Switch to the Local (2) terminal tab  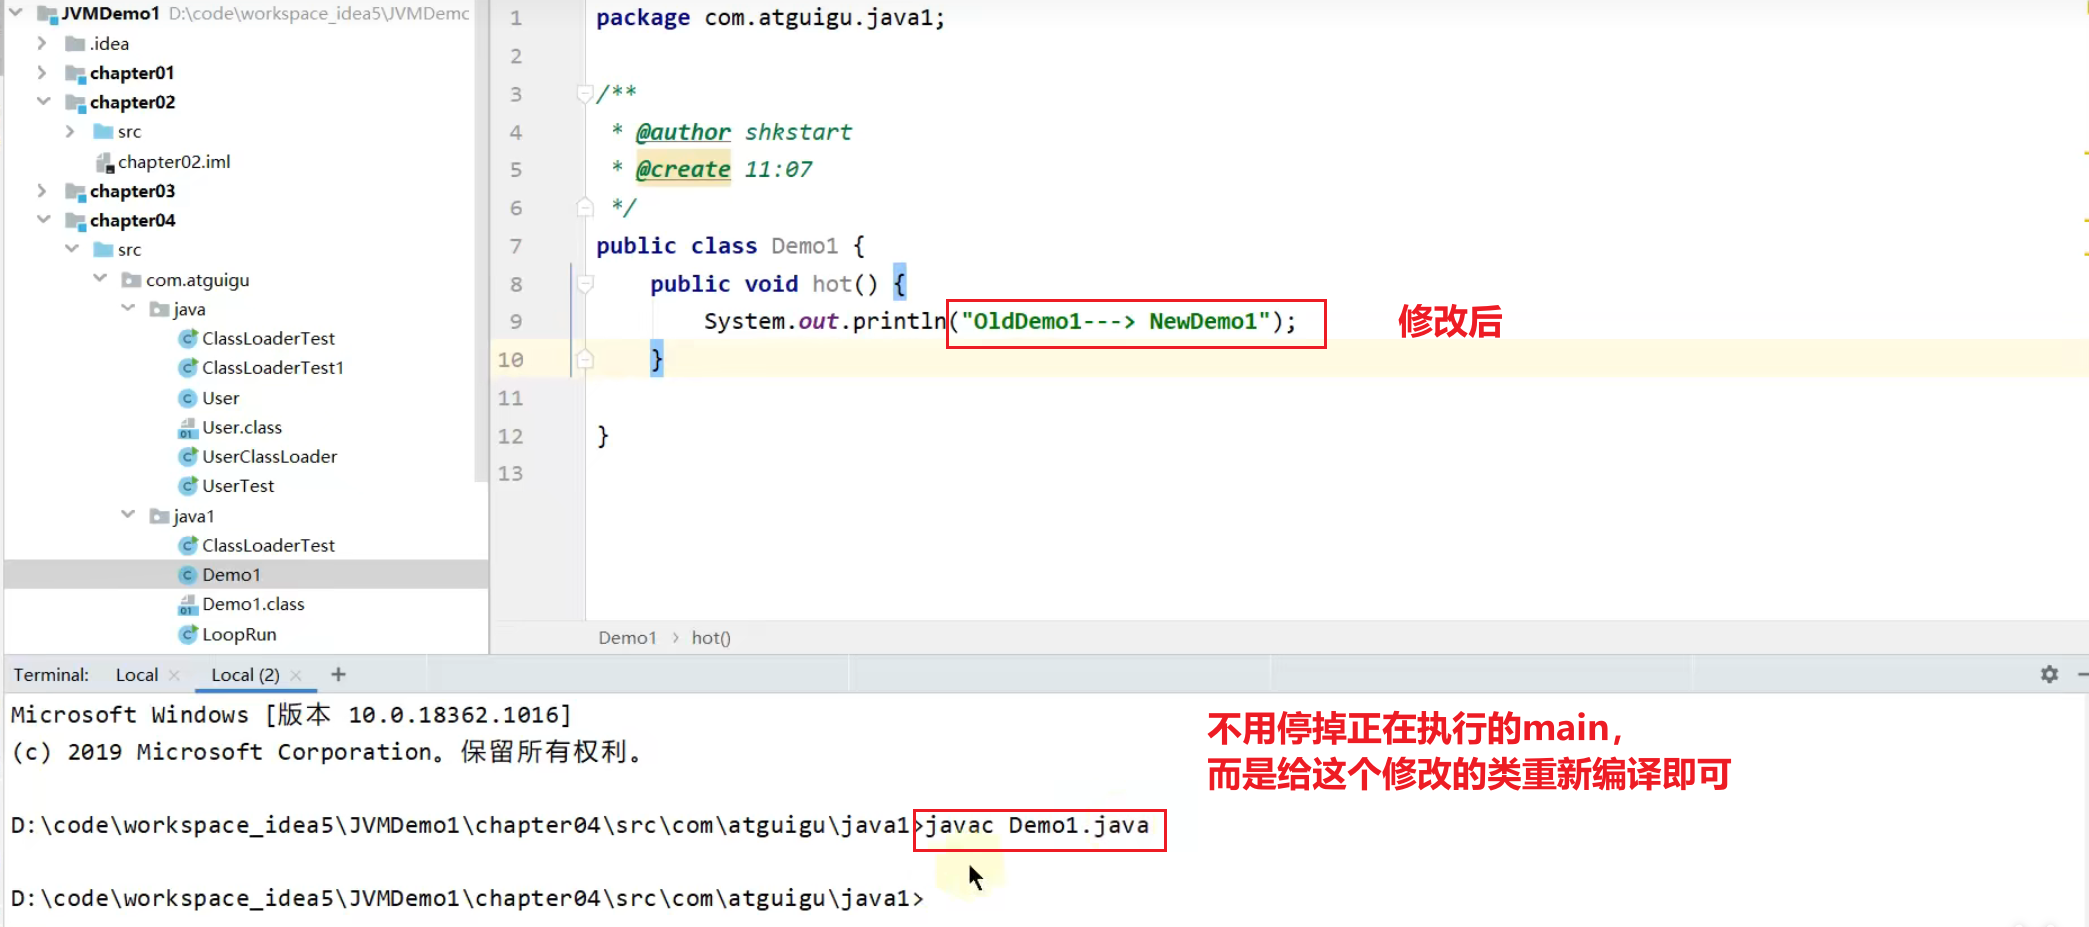click(x=245, y=675)
